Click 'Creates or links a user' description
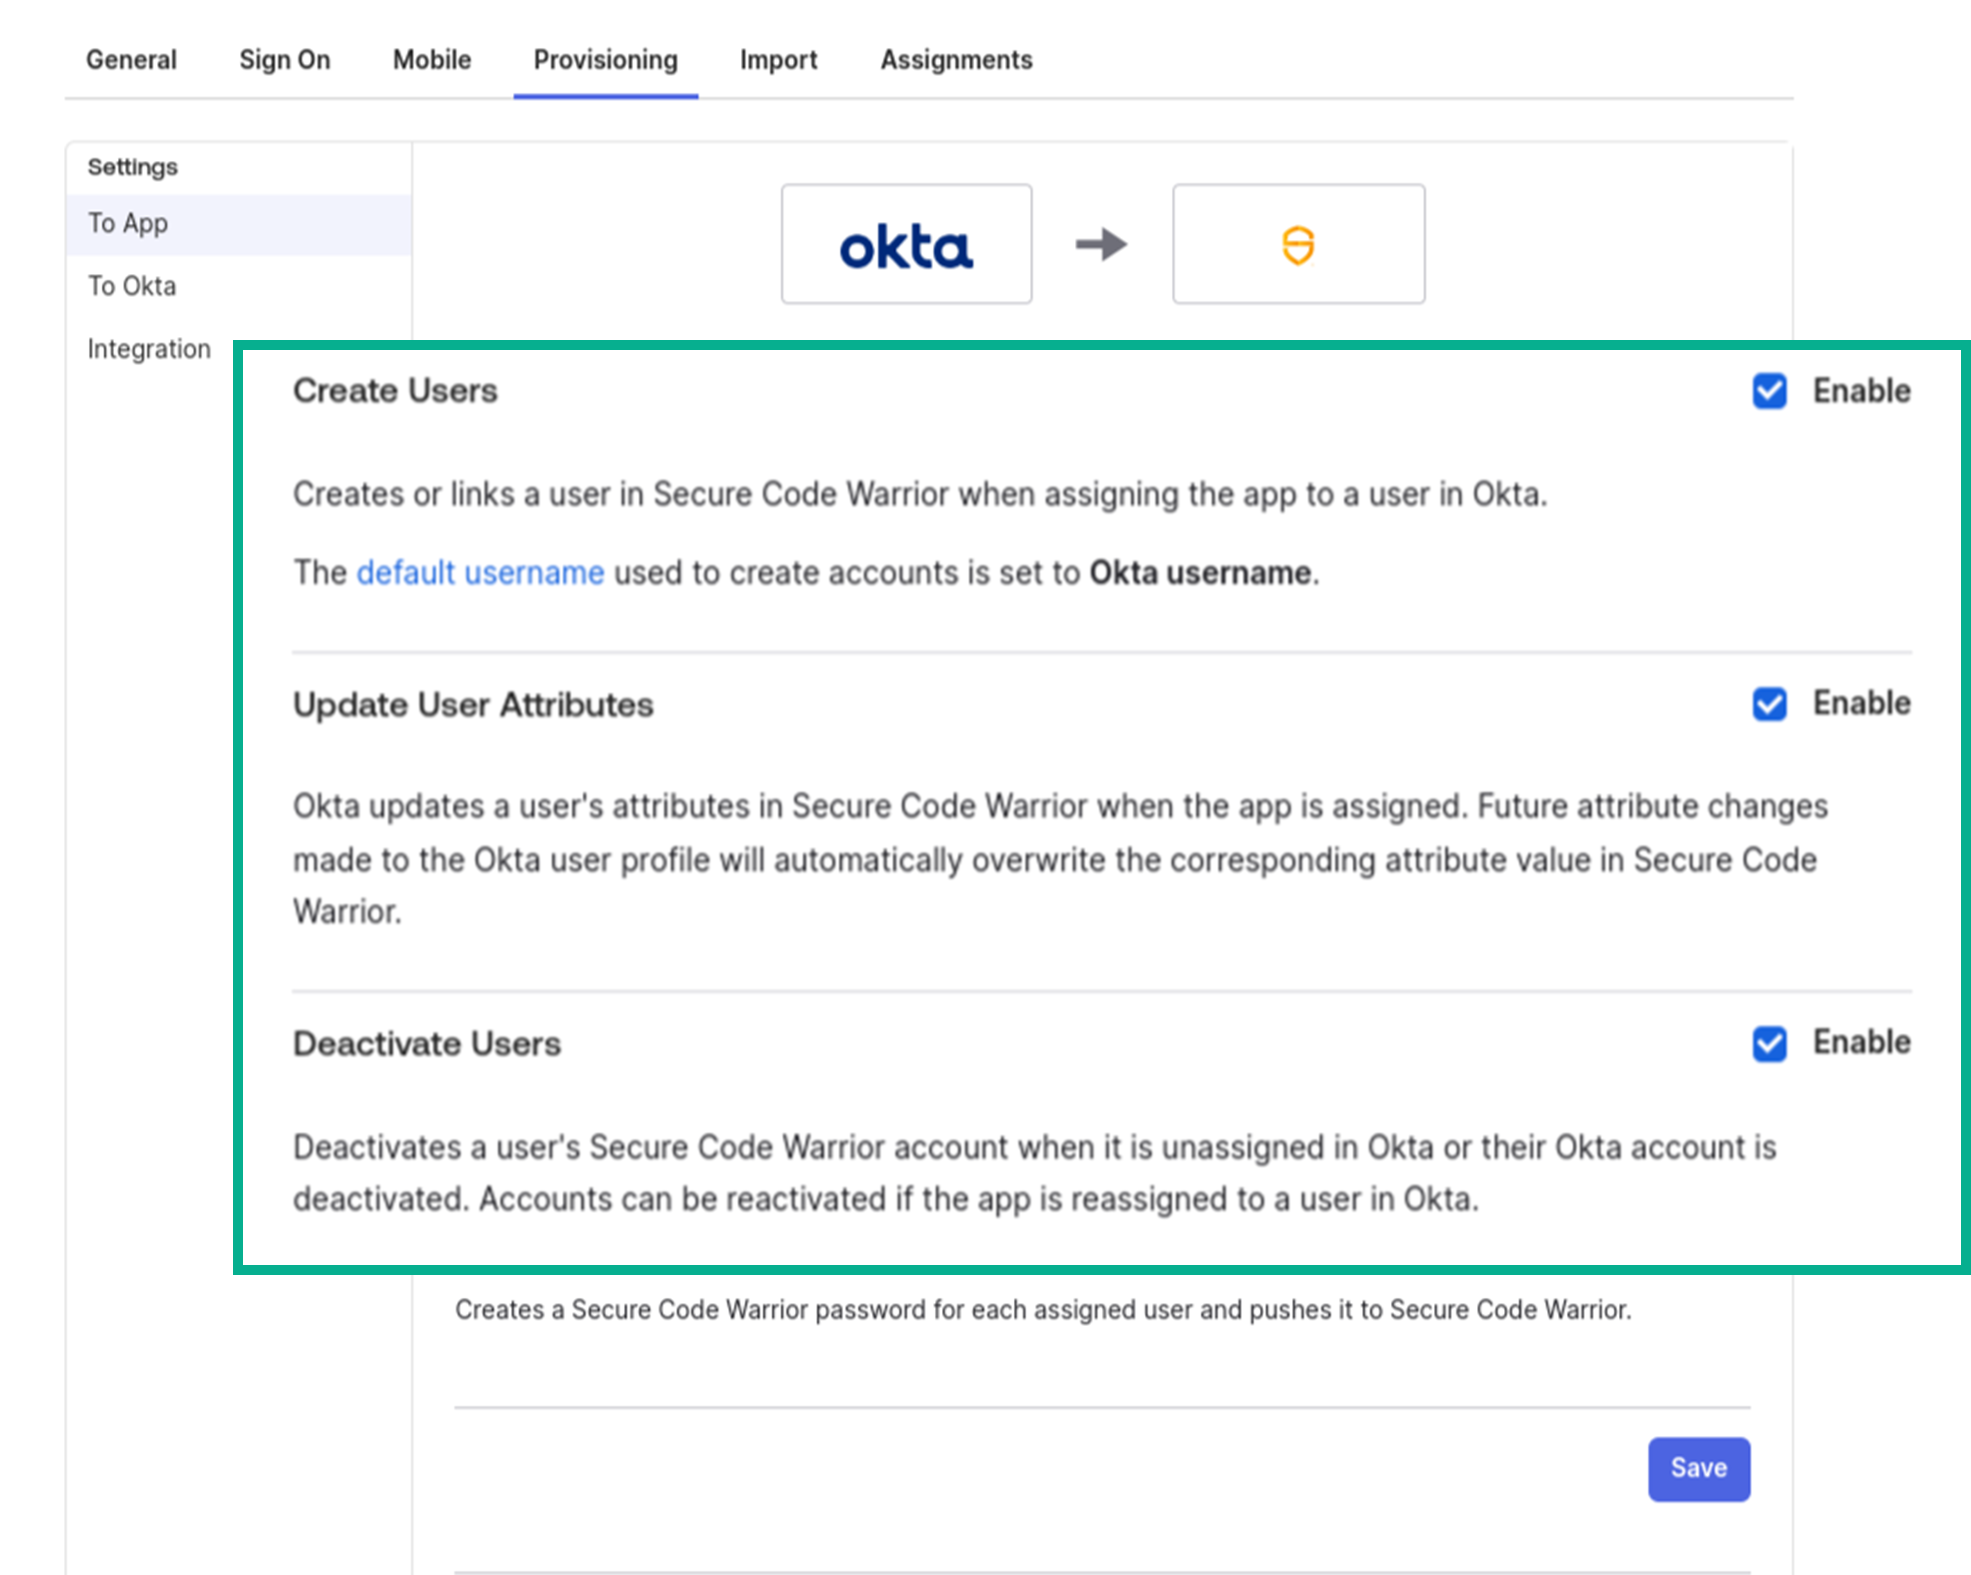Viewport: 1971px width, 1575px height. [920, 495]
